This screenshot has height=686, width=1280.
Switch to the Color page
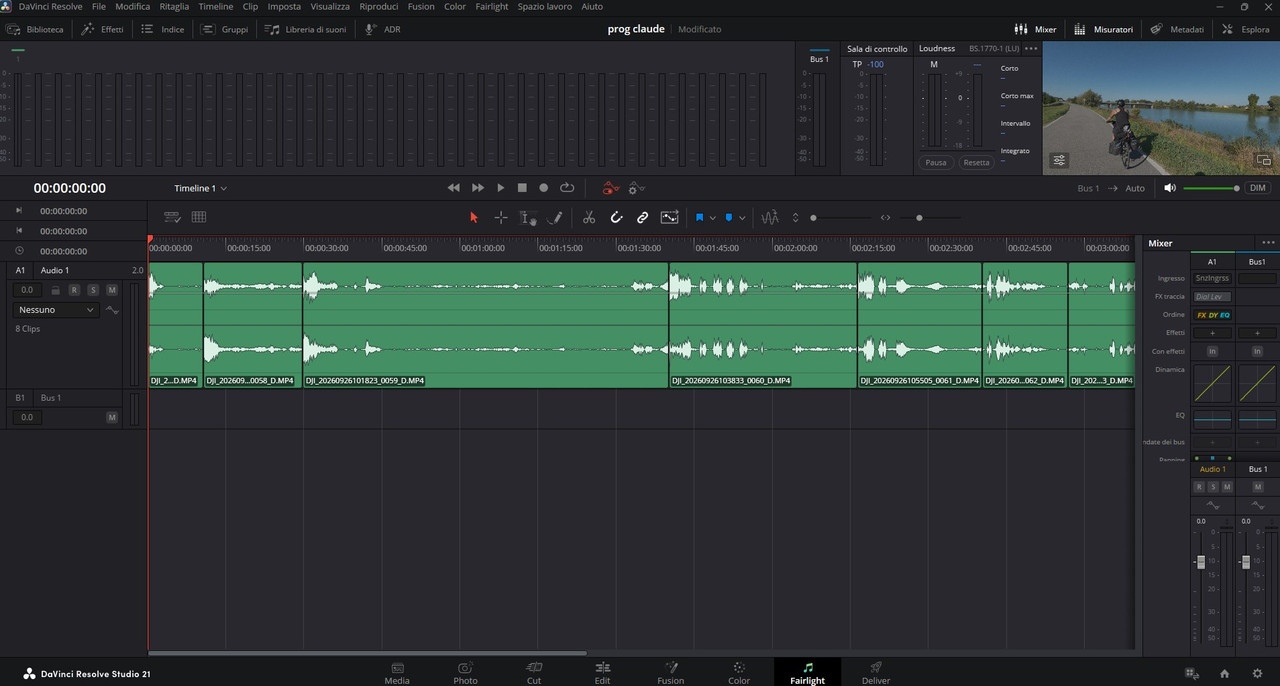739,673
